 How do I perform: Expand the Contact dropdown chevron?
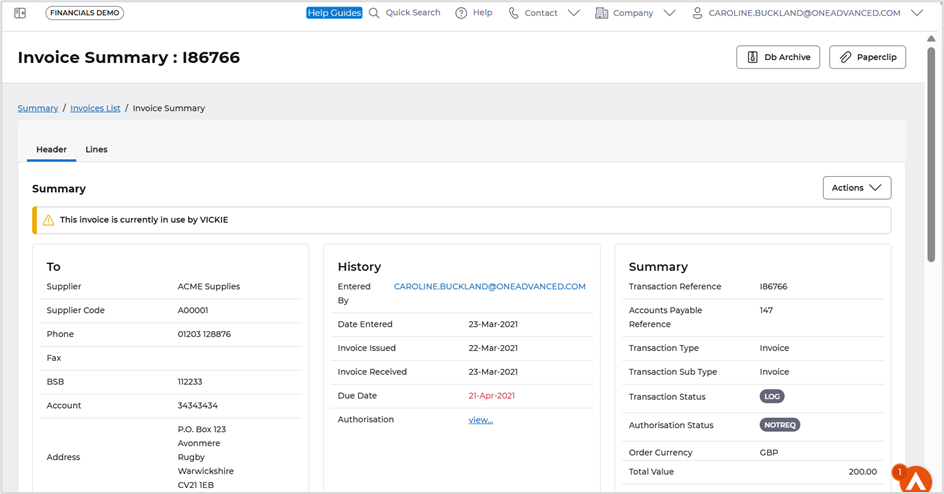point(574,13)
